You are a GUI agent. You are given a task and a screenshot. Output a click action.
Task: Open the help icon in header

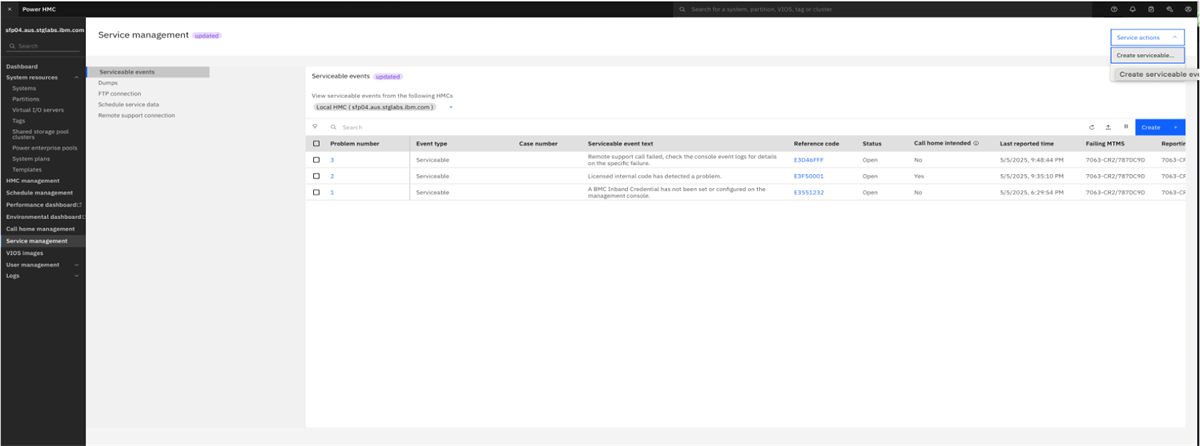pos(1114,9)
